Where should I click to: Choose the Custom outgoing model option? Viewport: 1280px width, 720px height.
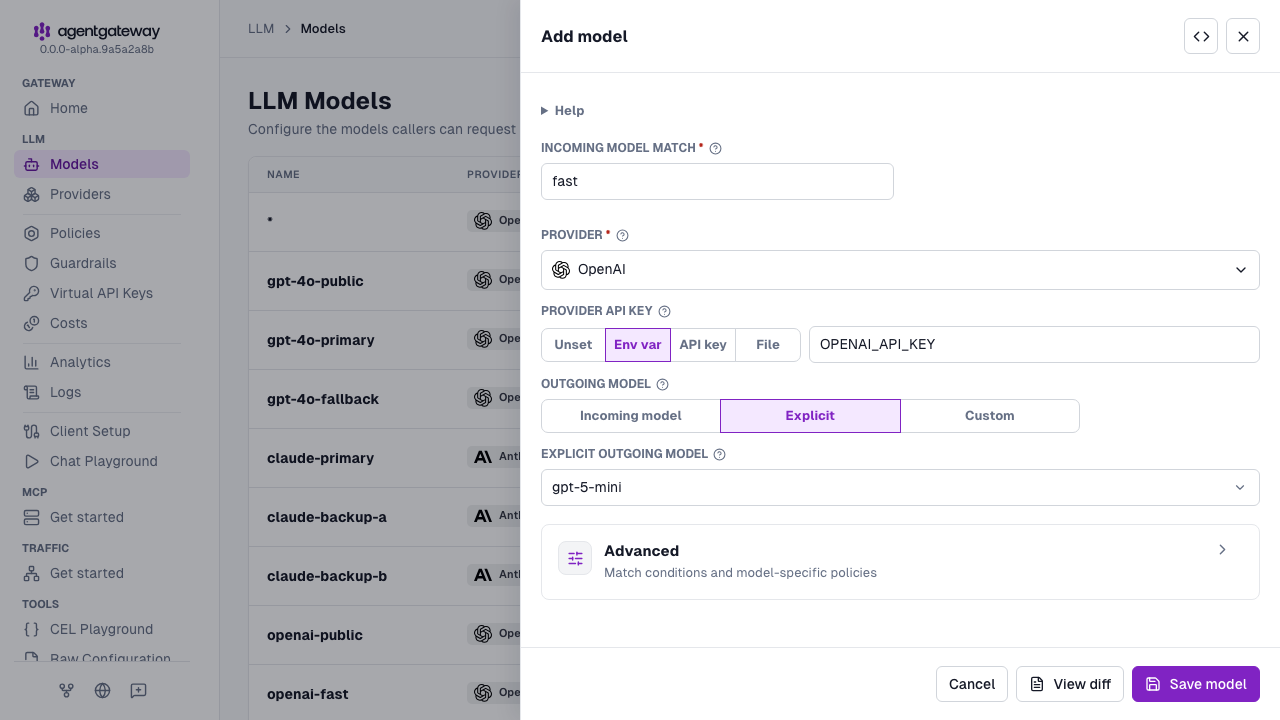(x=990, y=416)
